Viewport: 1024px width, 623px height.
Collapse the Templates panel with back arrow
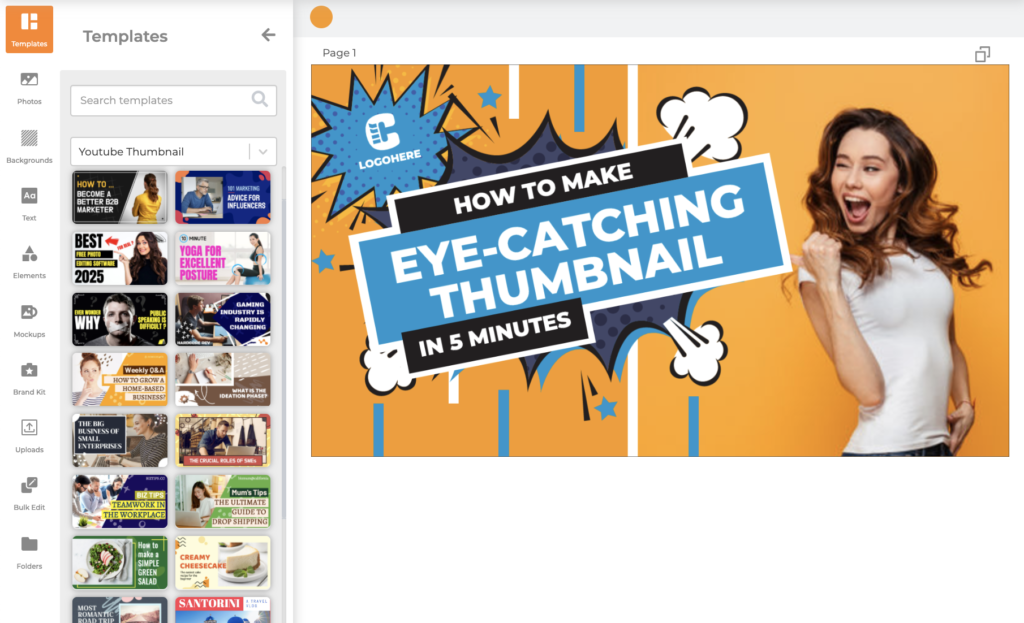[x=268, y=35]
